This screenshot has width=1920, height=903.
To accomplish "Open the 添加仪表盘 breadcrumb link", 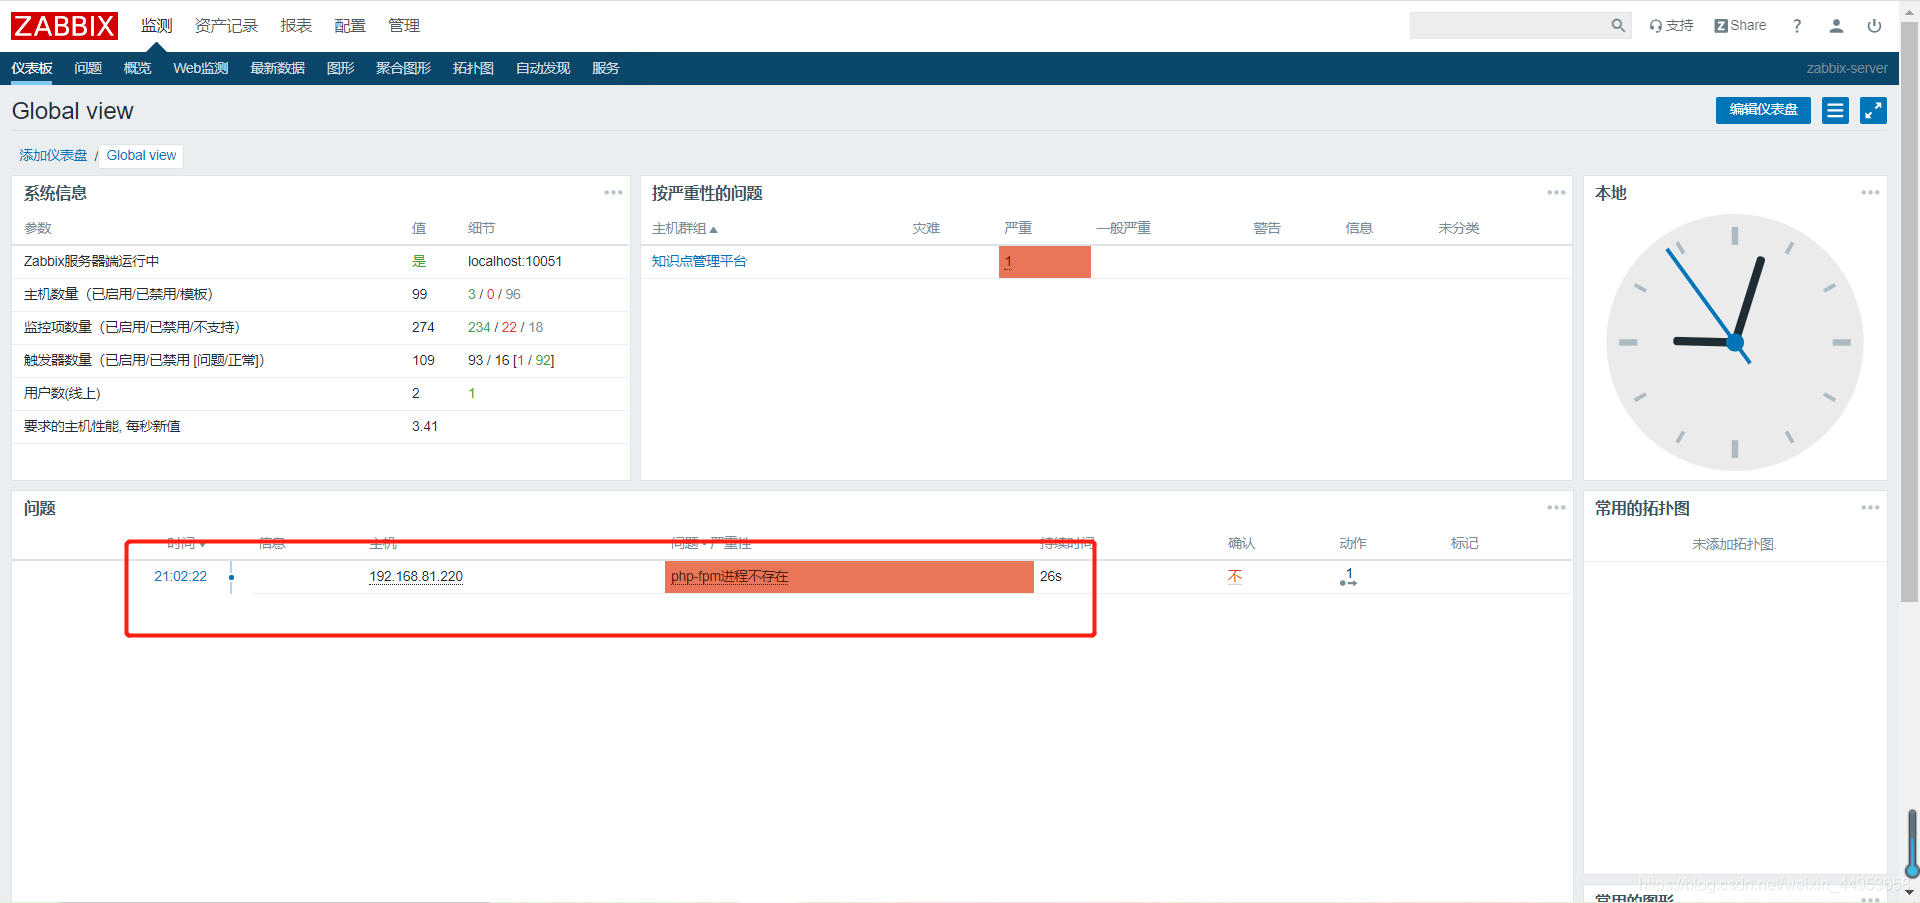I will pos(53,156).
